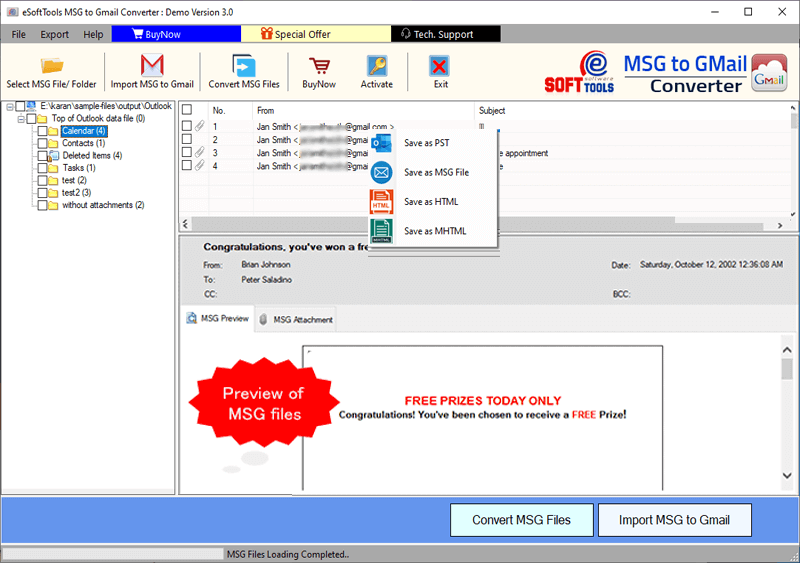
Task: Click the eSoftTools logo
Action: (579, 72)
